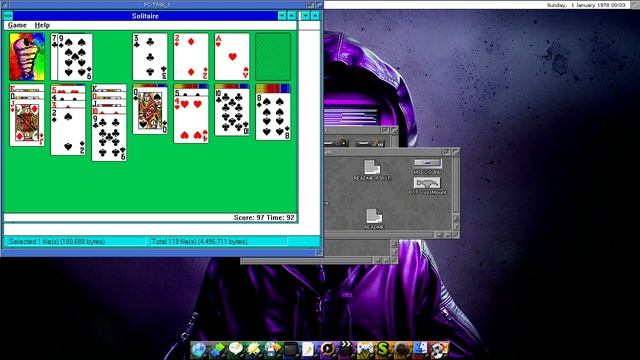Open the clapperboard video dock icon
640x360 pixels.
[345, 350]
